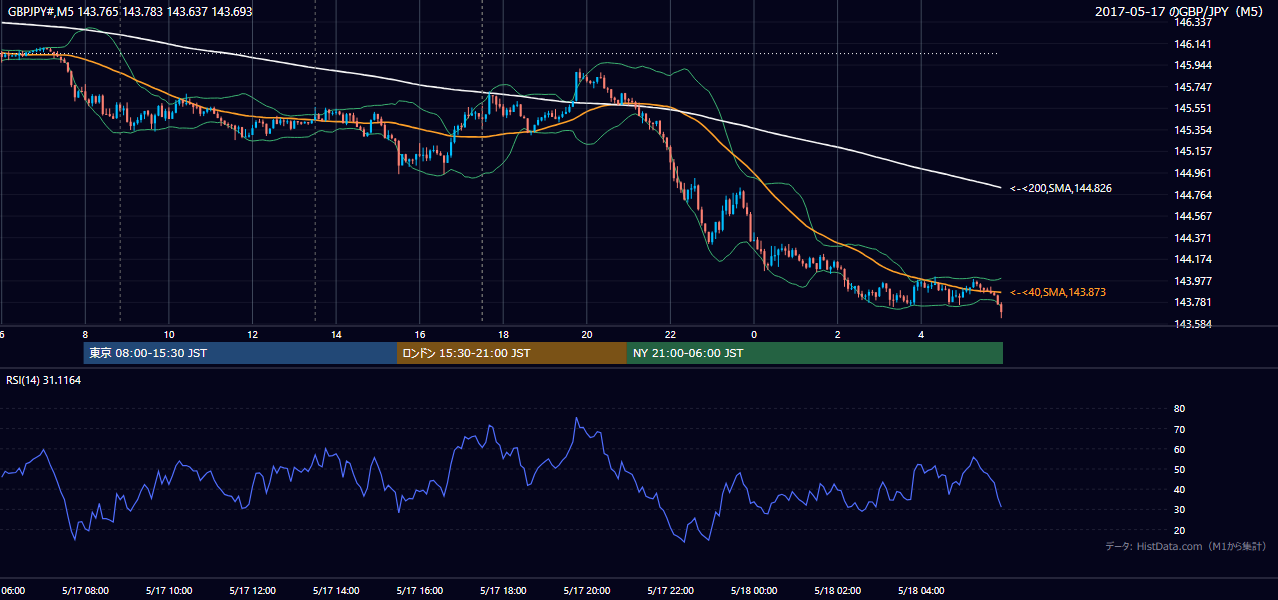Click price axis label 144.174
Screen dimensions: 1278x600
click(x=1192, y=259)
